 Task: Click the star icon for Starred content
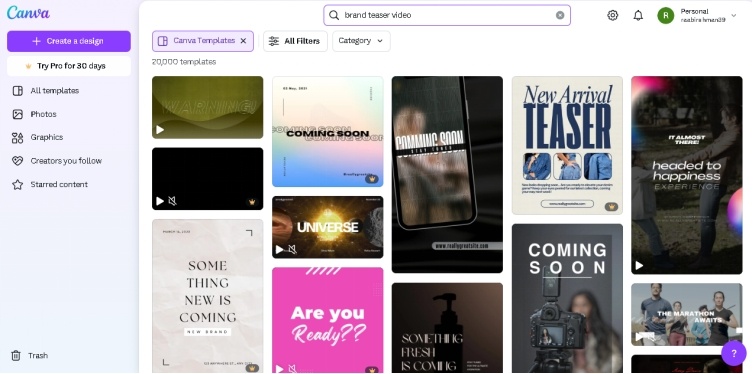pyautogui.click(x=18, y=184)
